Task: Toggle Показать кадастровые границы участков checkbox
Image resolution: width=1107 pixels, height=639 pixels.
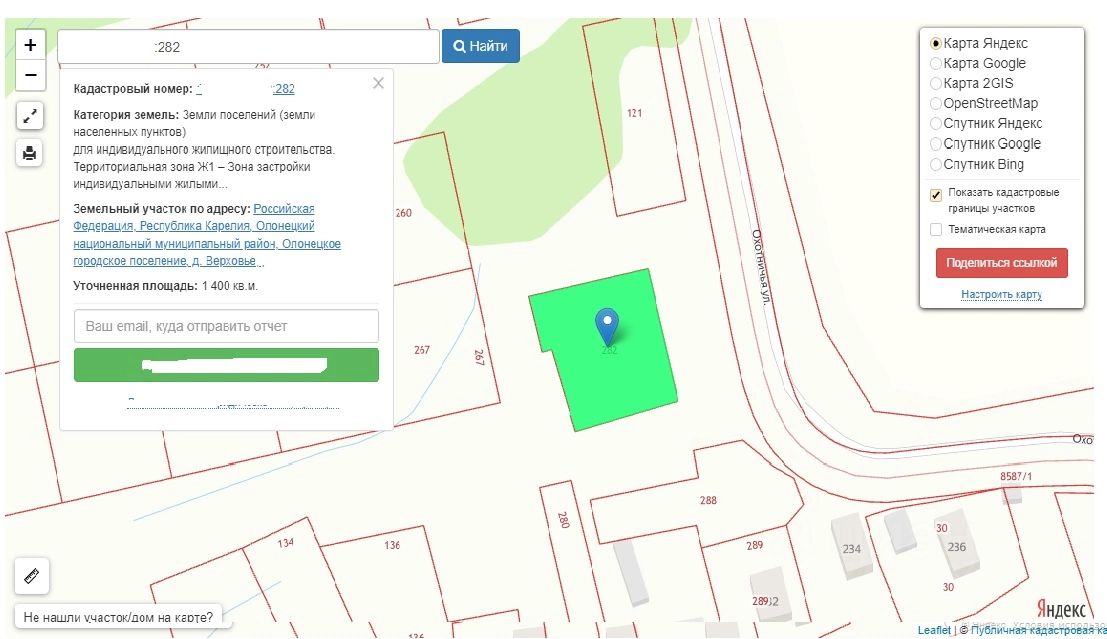Action: [x=936, y=195]
